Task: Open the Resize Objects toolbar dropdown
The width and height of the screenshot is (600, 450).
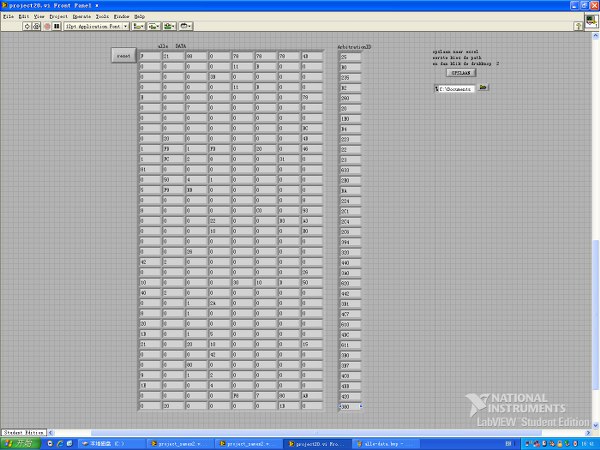Action: pos(170,26)
